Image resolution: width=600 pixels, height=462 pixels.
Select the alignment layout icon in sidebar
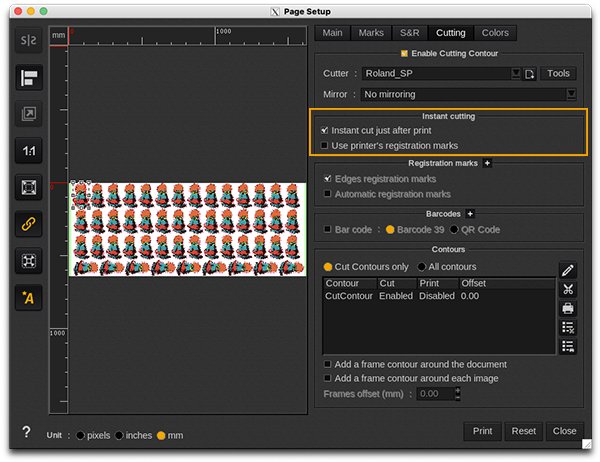tap(29, 78)
